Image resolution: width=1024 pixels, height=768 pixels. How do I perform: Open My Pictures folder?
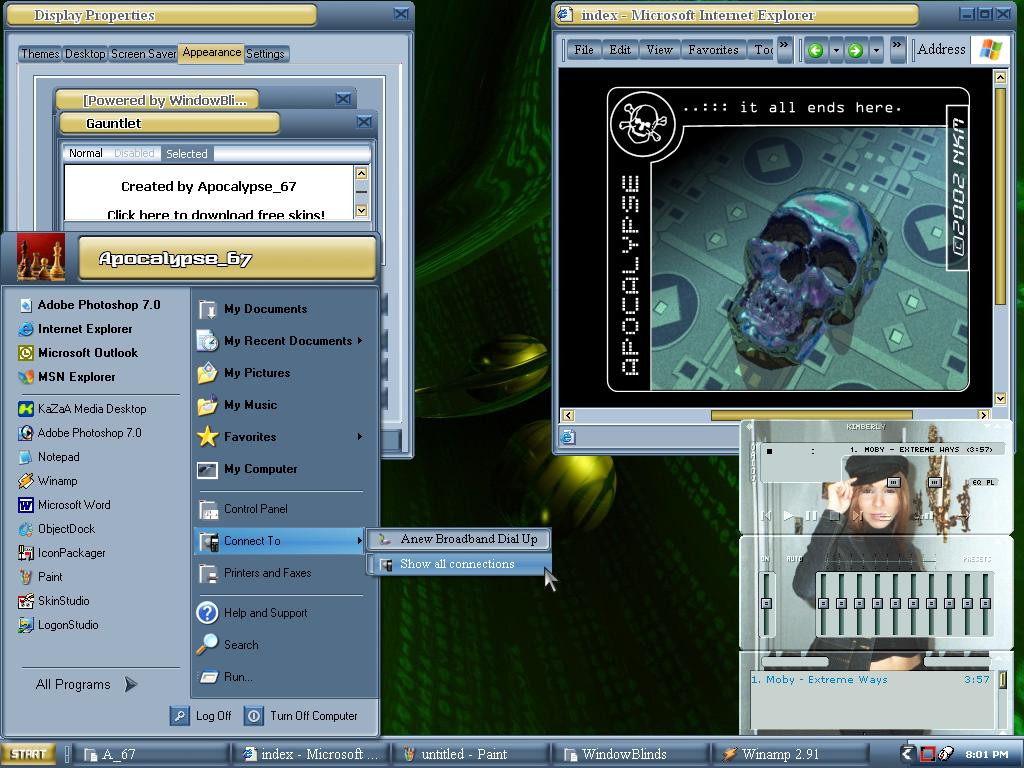coord(244,373)
